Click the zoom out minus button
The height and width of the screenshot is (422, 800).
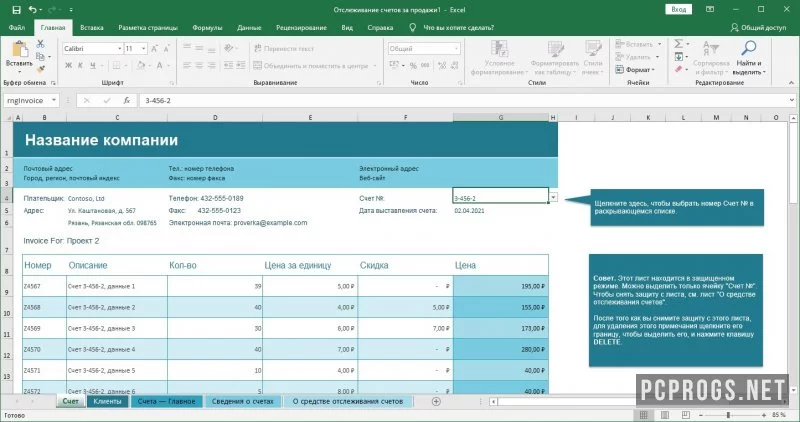pyautogui.click(x=701, y=415)
